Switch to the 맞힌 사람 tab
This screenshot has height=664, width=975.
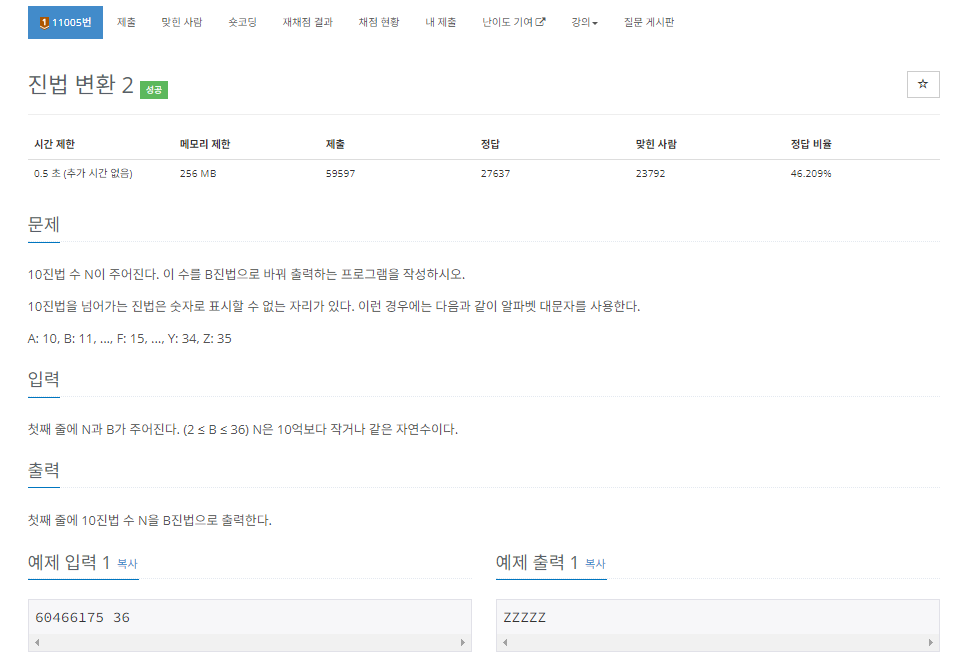point(182,22)
